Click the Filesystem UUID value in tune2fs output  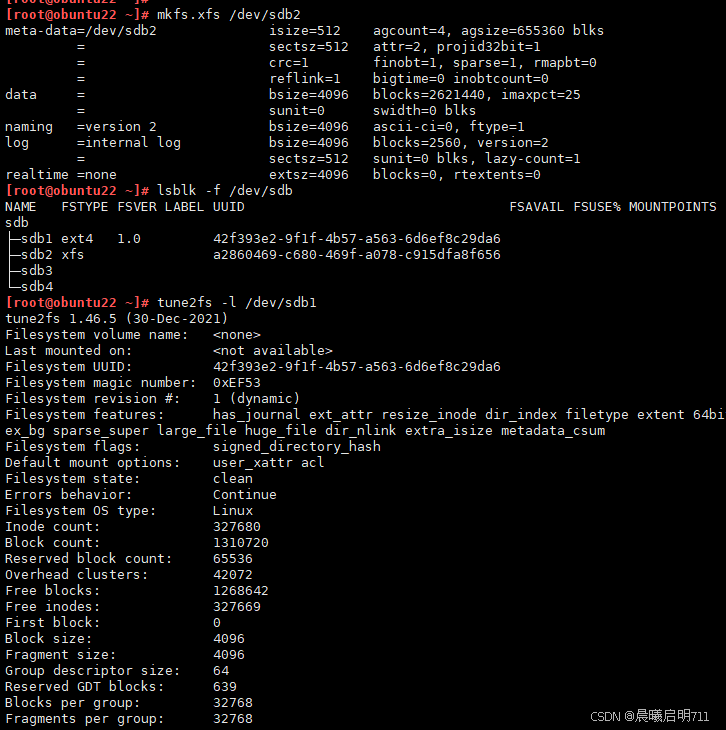[357, 367]
